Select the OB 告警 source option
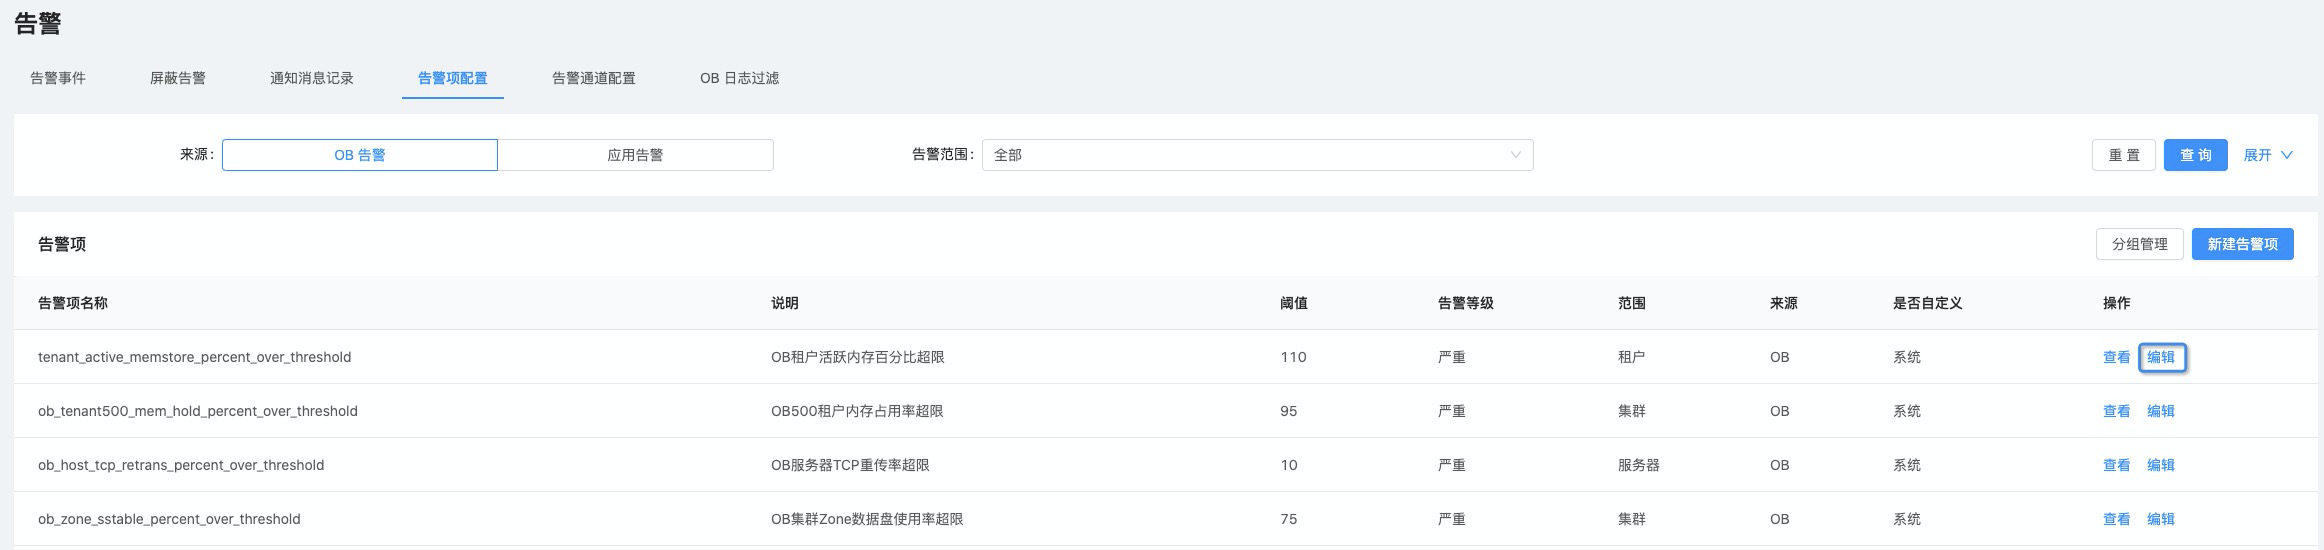The height and width of the screenshot is (550, 2324). [x=360, y=155]
